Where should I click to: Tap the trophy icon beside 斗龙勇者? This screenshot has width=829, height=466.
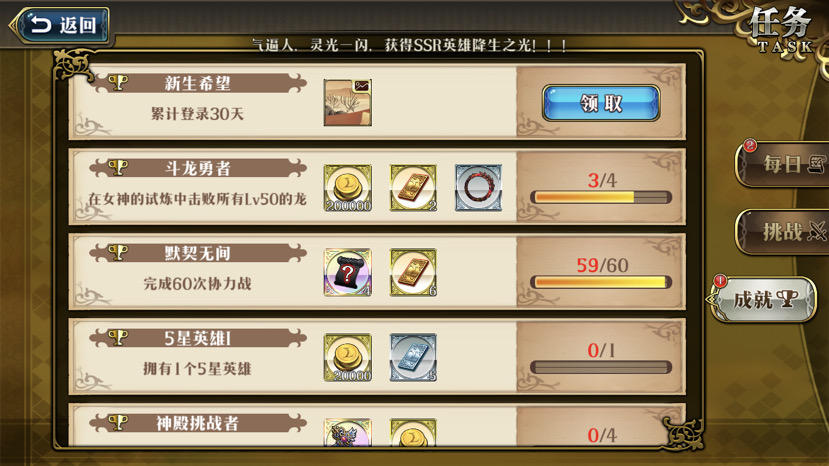pos(117,168)
